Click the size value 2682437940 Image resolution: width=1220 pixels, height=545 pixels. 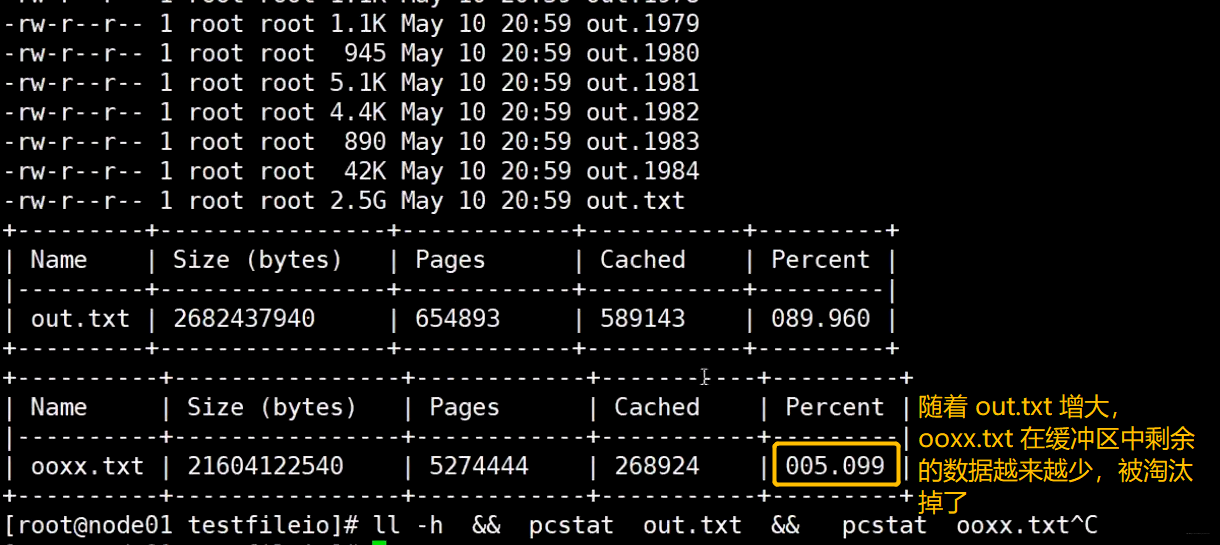click(244, 319)
